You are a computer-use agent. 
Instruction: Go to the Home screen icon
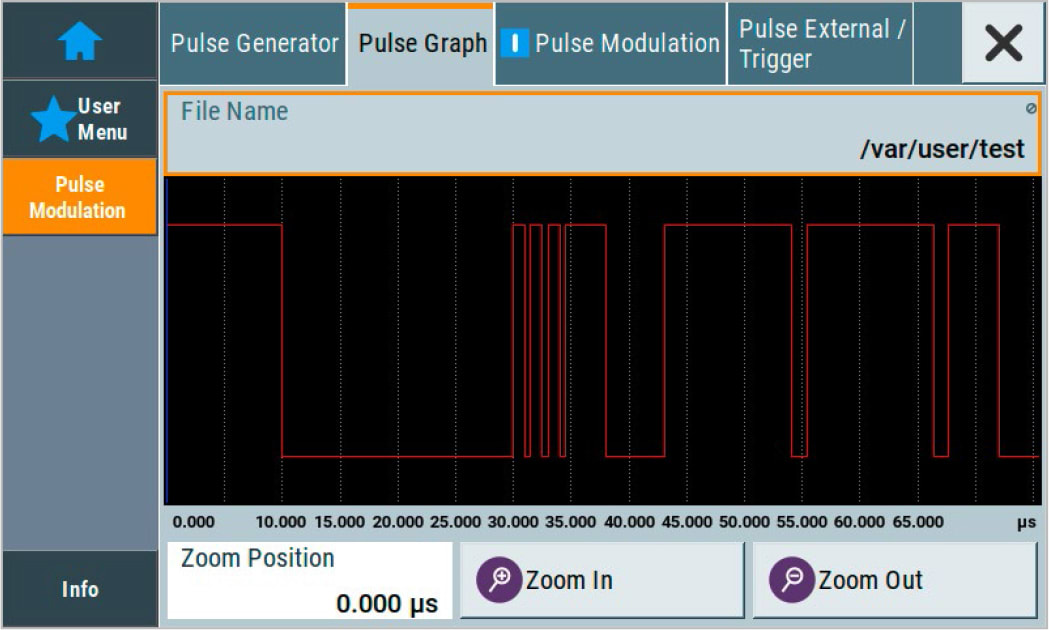[80, 41]
